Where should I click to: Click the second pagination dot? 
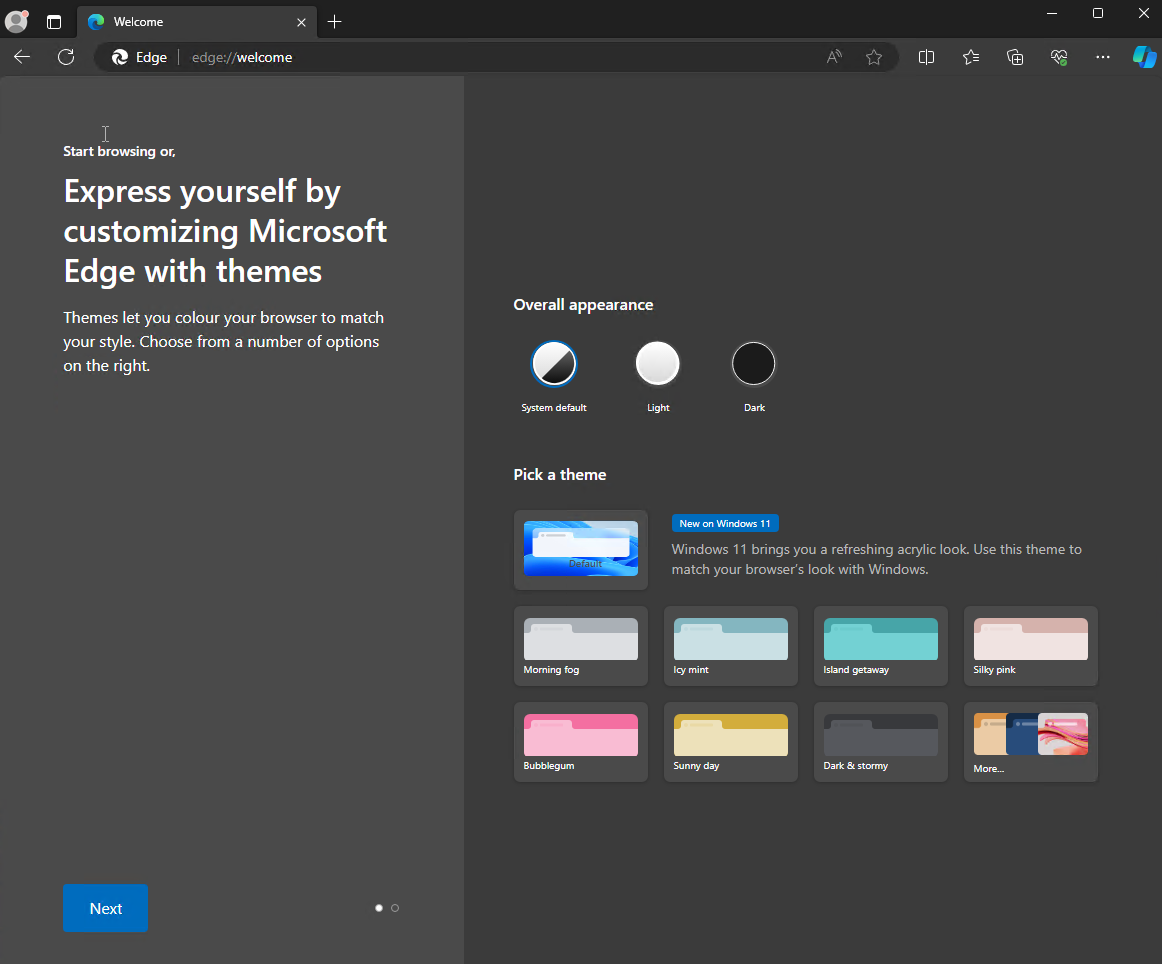pos(395,908)
